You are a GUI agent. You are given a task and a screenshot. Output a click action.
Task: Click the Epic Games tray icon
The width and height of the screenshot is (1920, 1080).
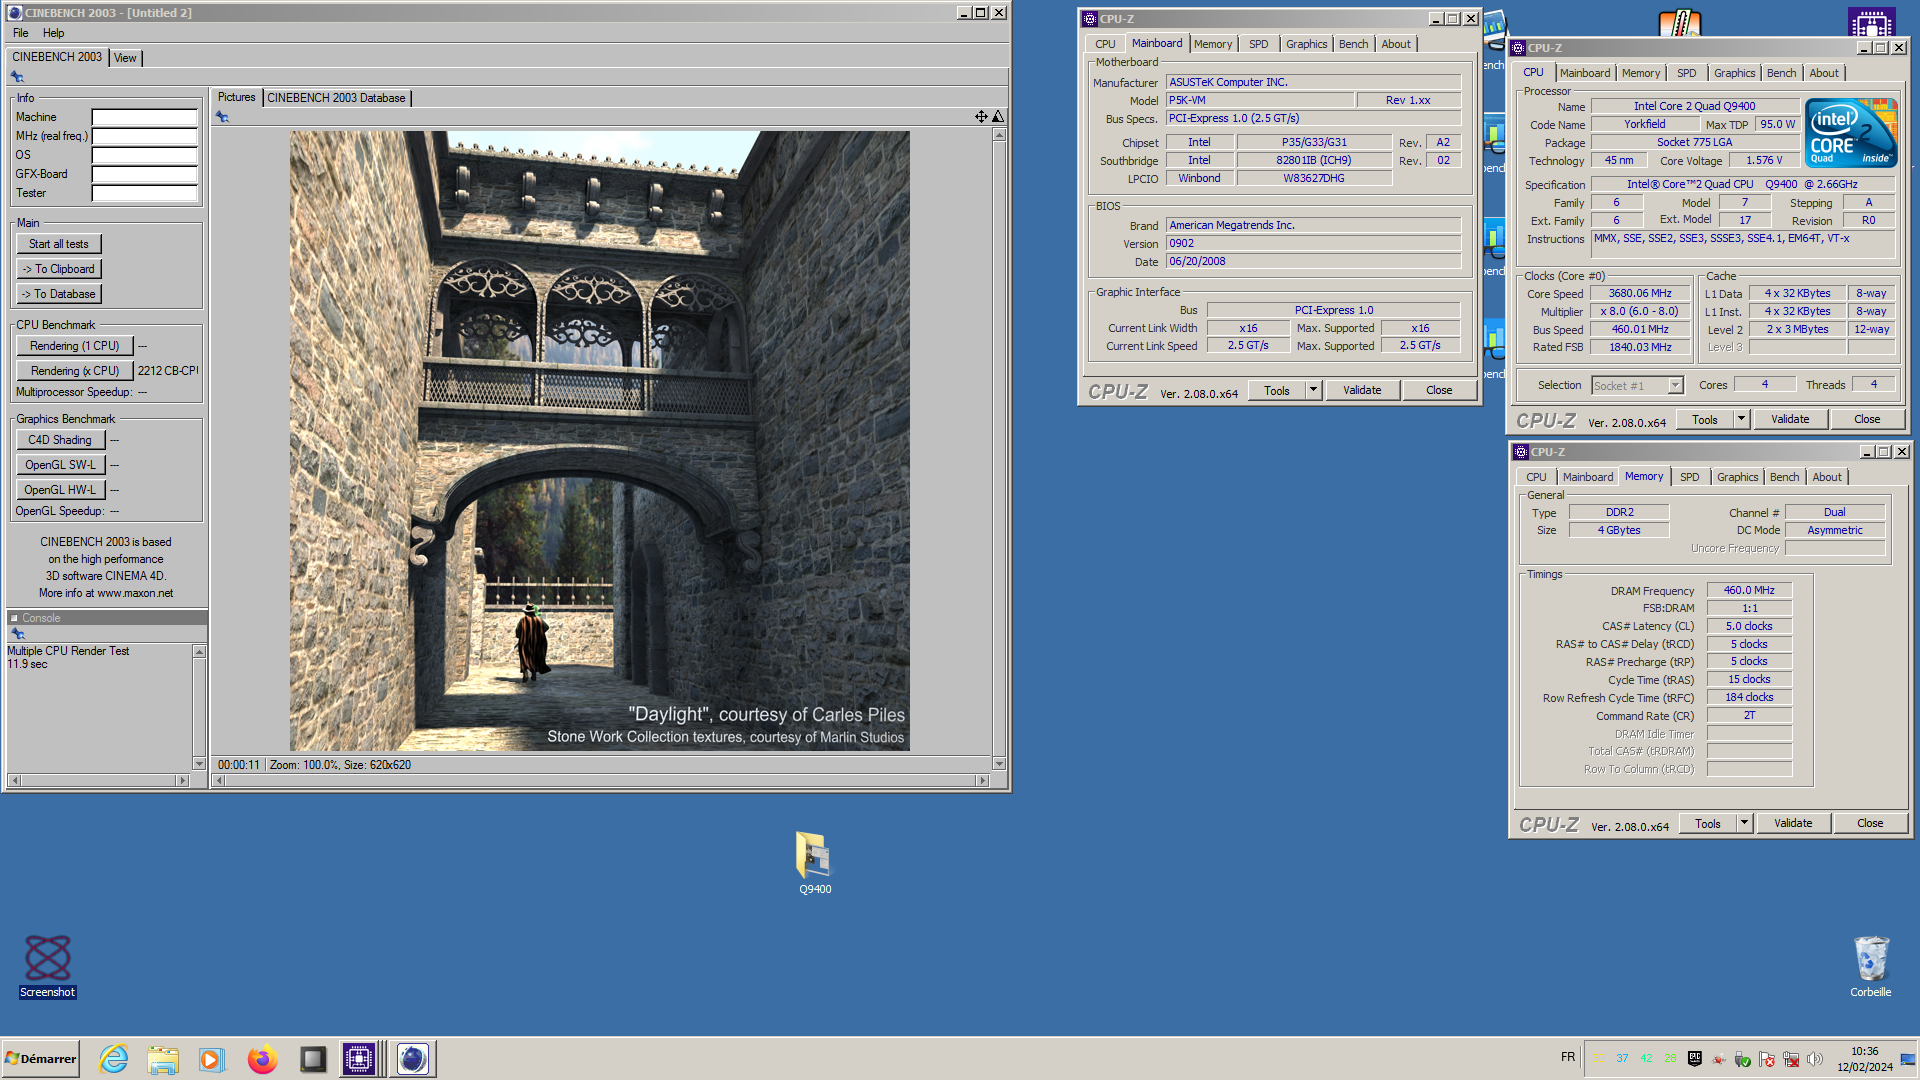pyautogui.click(x=1694, y=1058)
